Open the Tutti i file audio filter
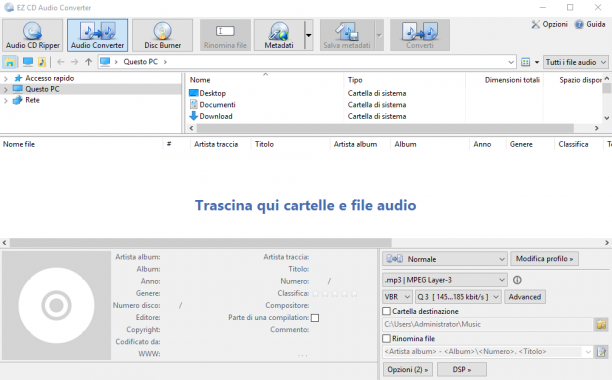Screen dimensions: 612x380 (x=576, y=62)
